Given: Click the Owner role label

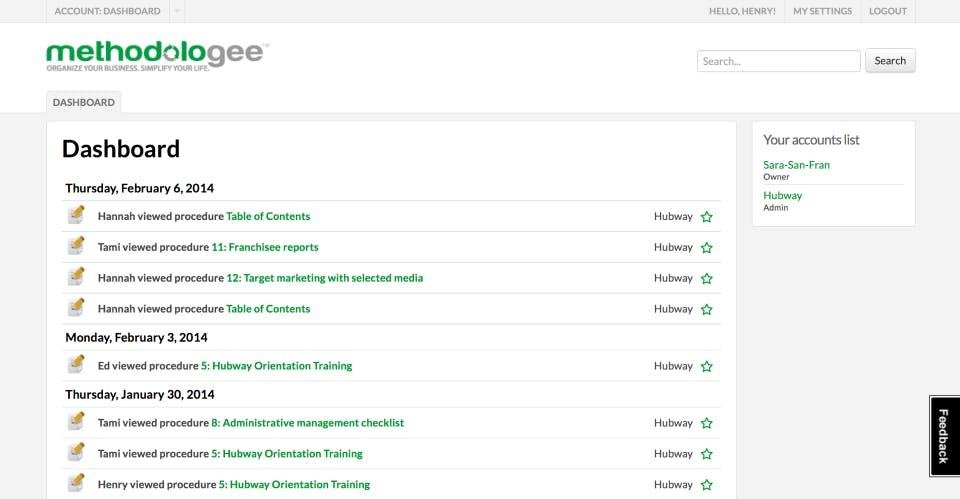Looking at the screenshot, I should pos(776,177).
